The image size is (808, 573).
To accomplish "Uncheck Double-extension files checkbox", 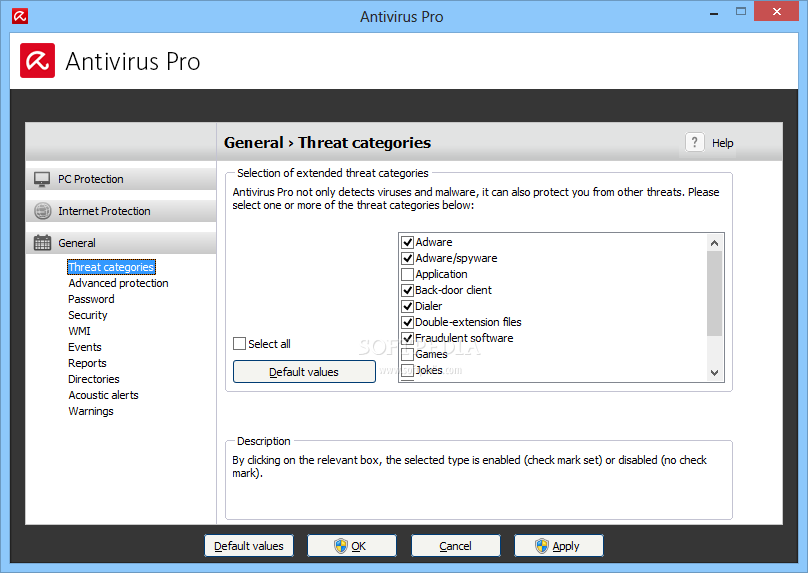I will tap(408, 322).
